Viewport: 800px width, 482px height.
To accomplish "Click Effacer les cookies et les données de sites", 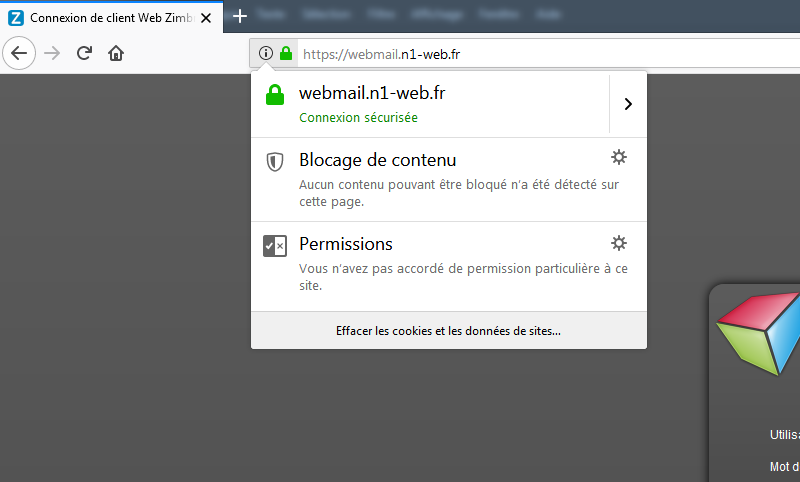I will click(x=448, y=331).
